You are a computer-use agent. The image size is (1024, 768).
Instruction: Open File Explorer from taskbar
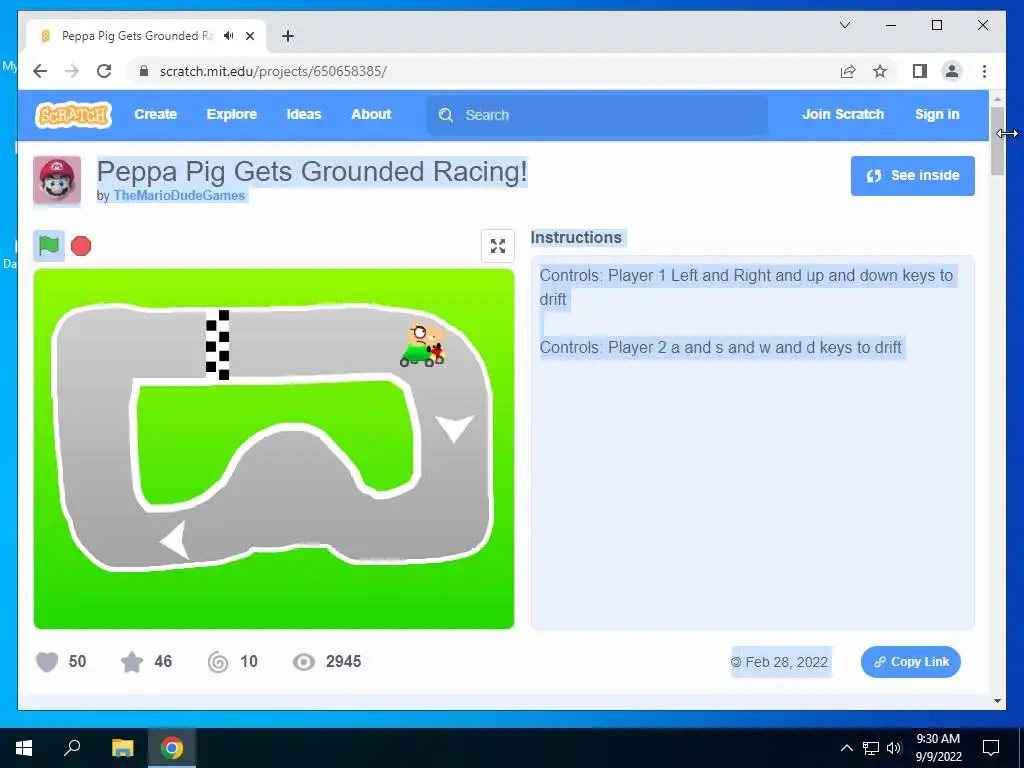(122, 748)
